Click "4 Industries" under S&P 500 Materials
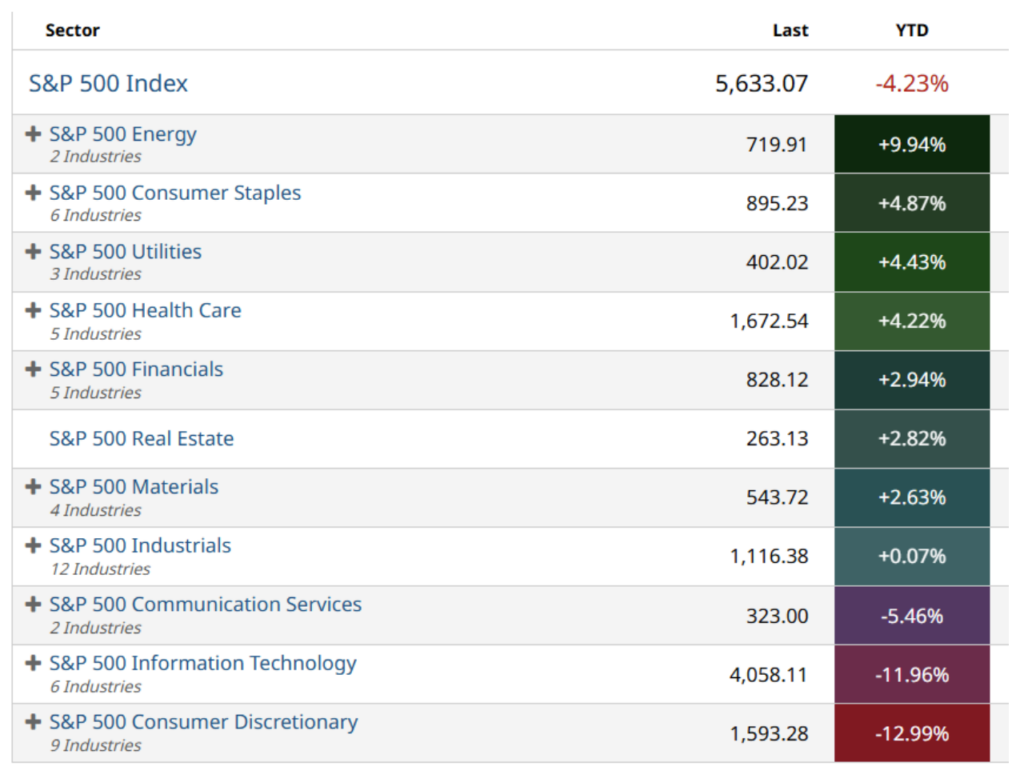1024x778 pixels. [96, 510]
